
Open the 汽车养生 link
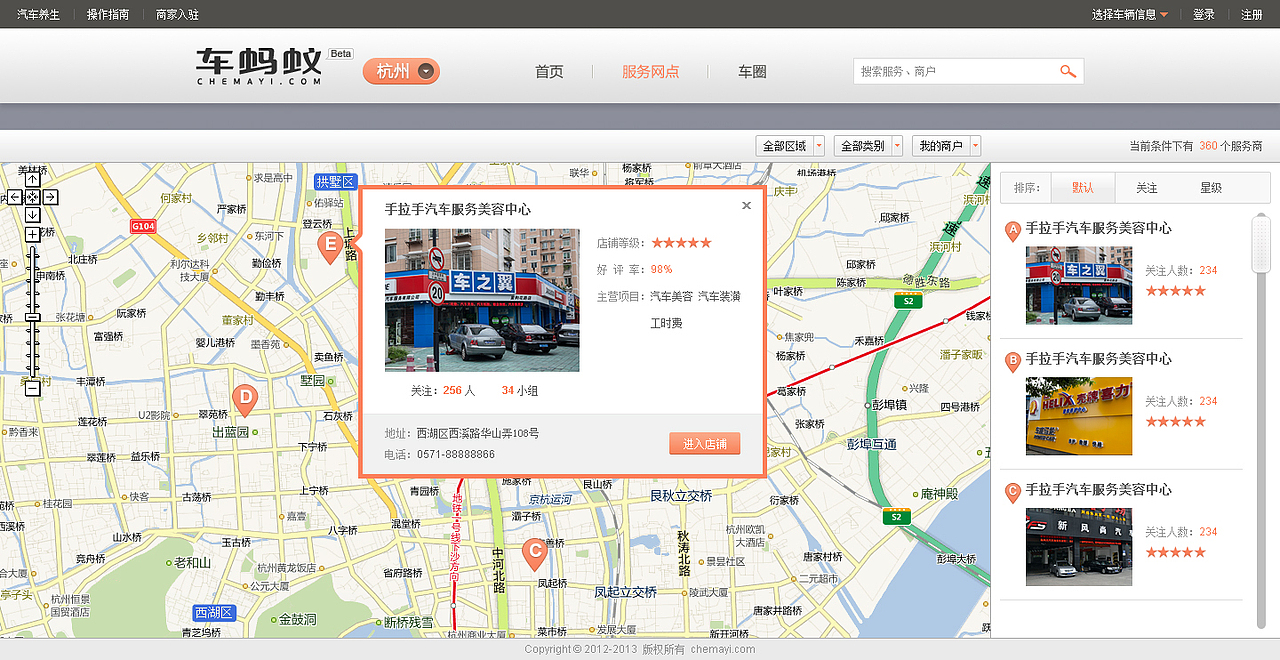coord(39,14)
